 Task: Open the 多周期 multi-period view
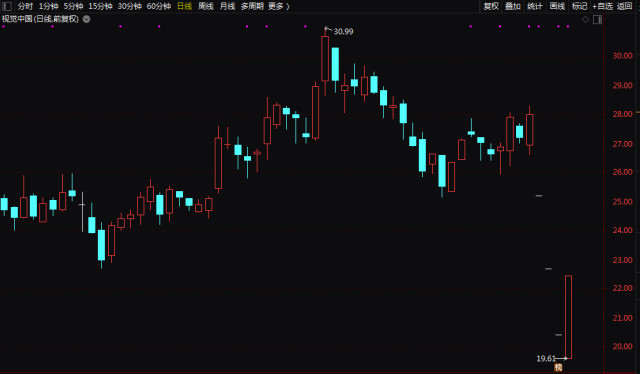pyautogui.click(x=252, y=6)
